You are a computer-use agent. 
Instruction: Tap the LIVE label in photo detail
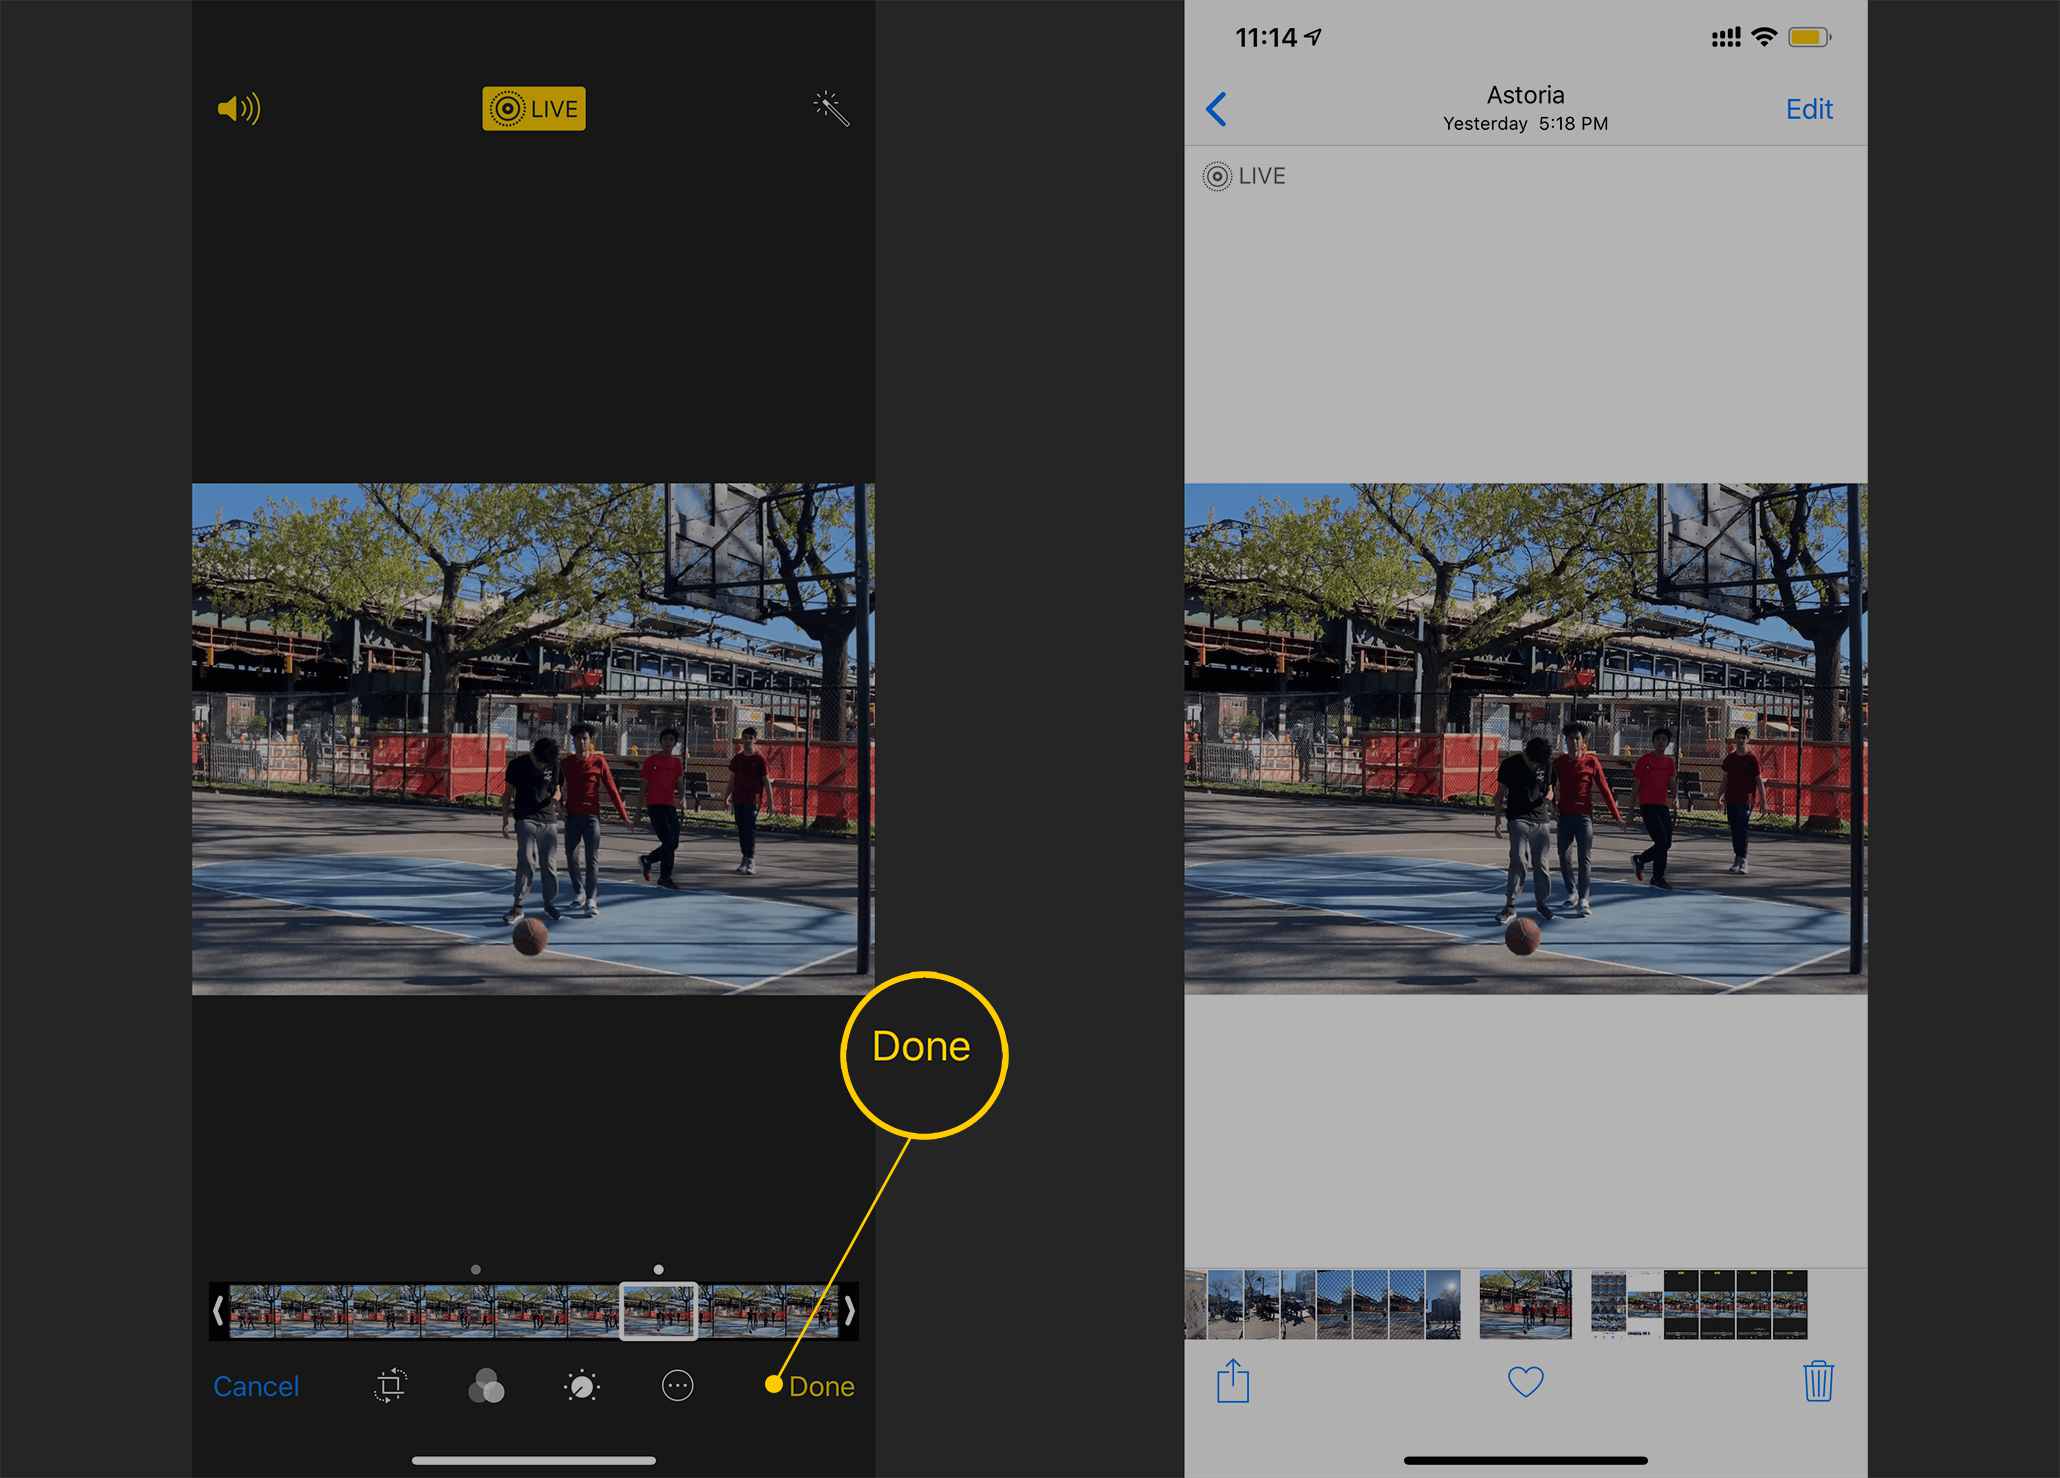1251,176
